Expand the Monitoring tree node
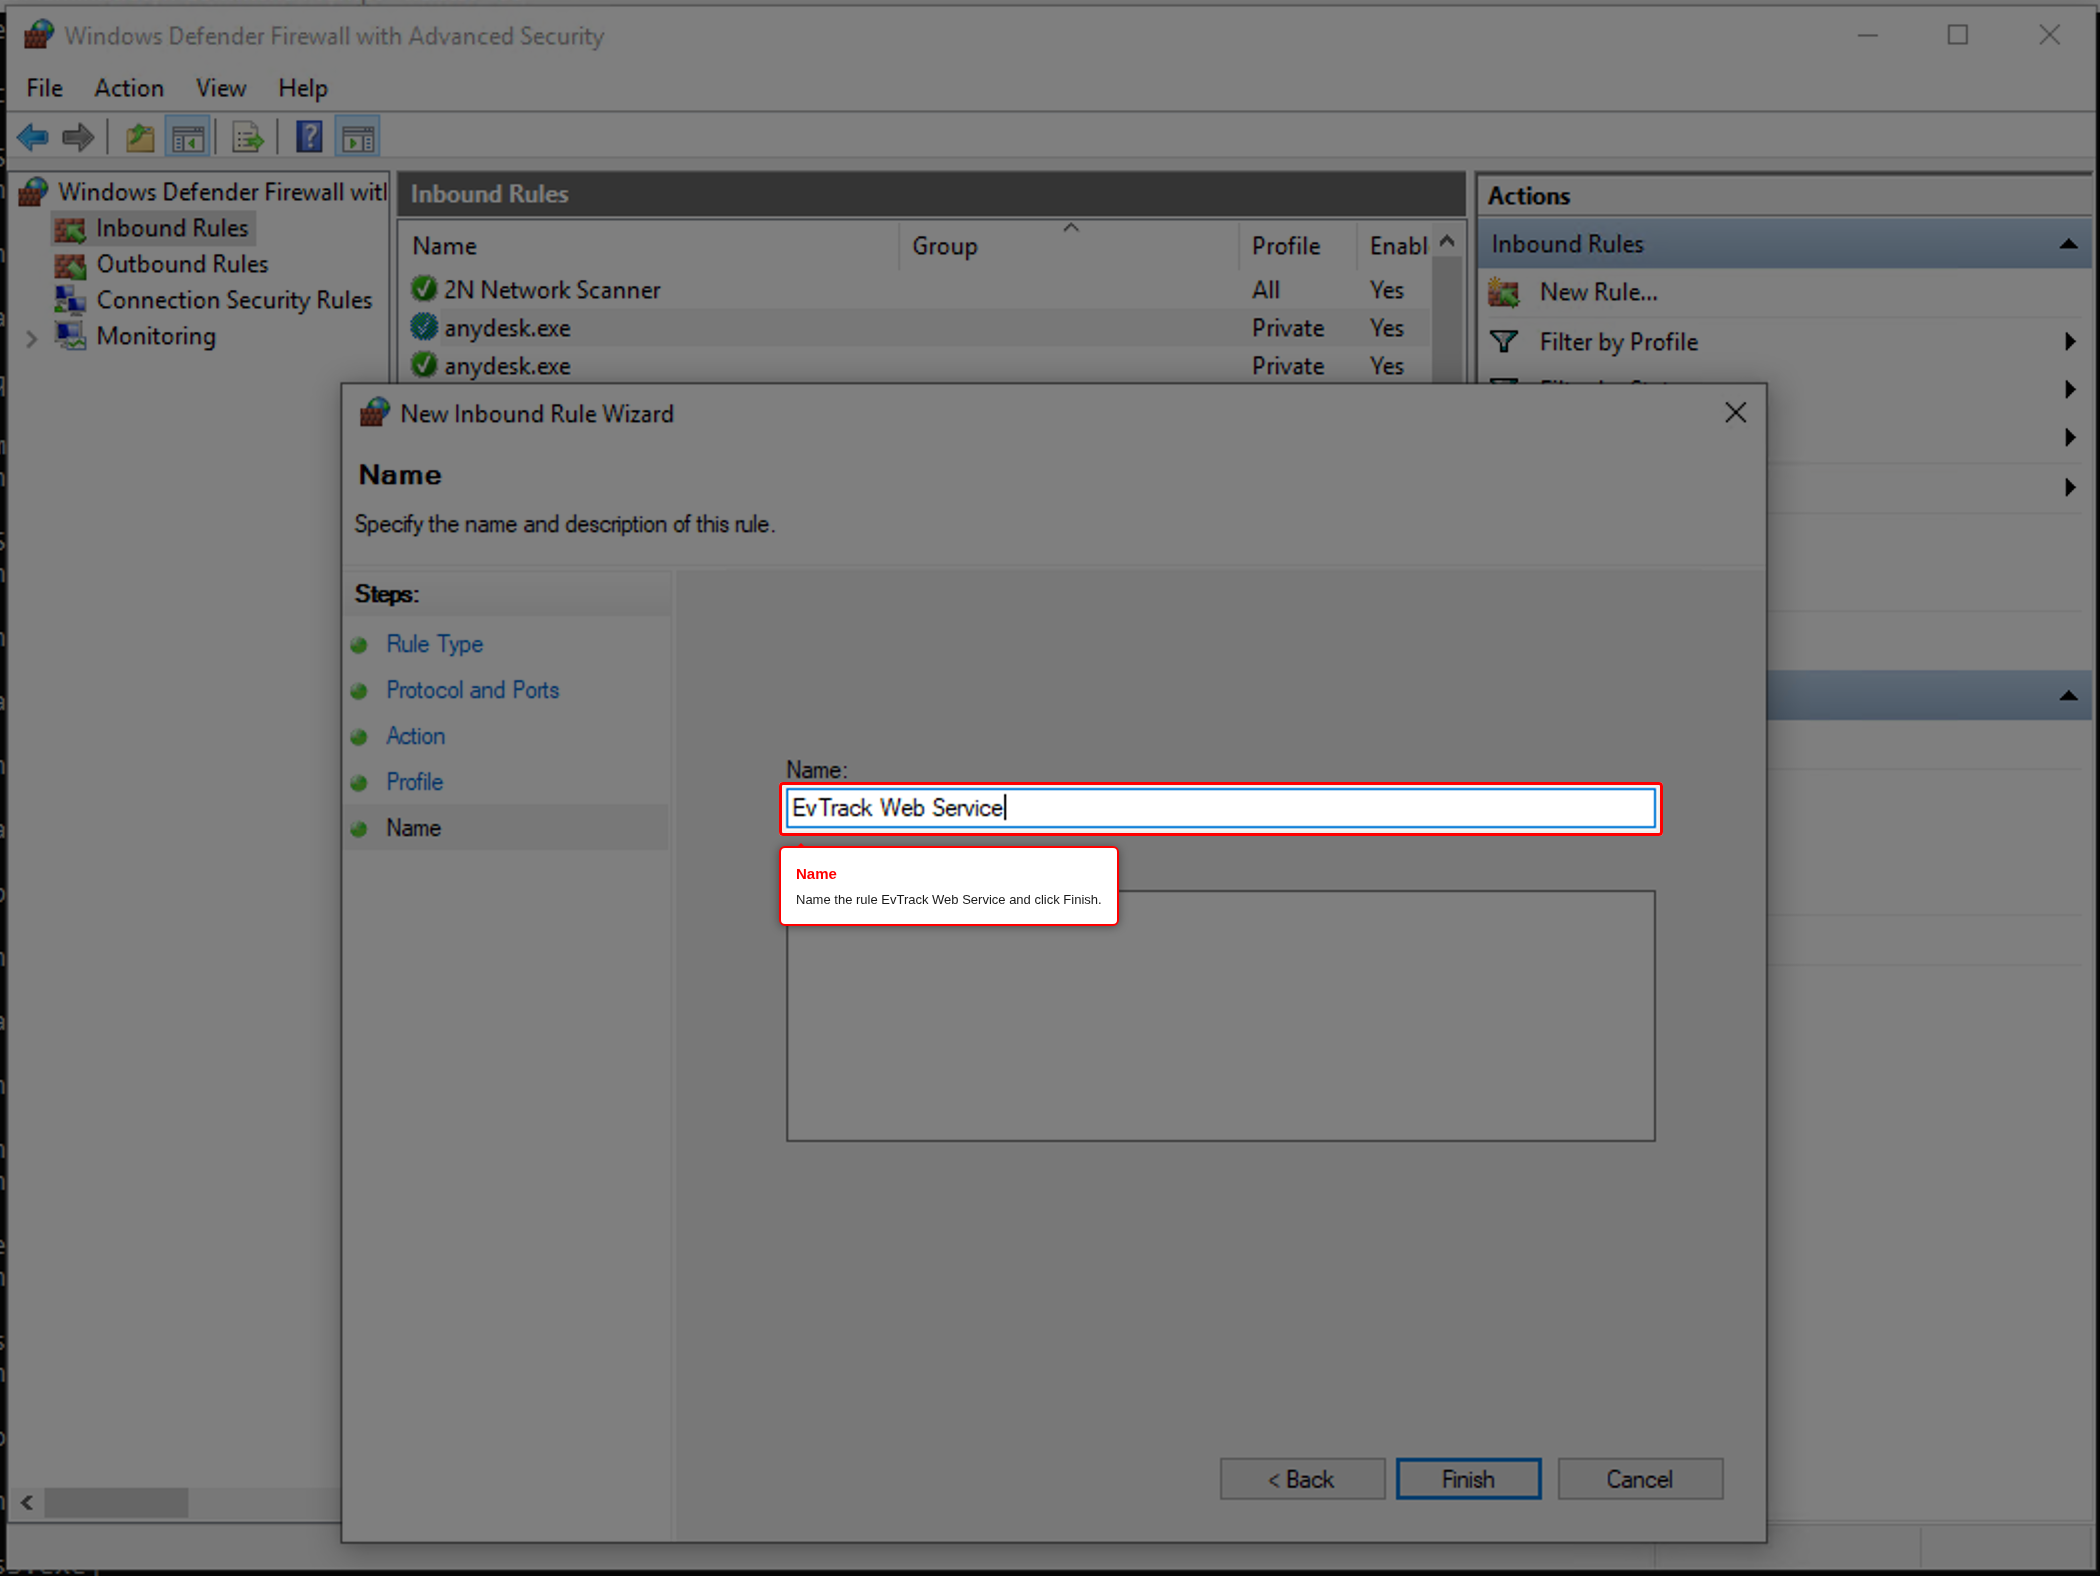Screen dimensions: 2100x1576 32,338
